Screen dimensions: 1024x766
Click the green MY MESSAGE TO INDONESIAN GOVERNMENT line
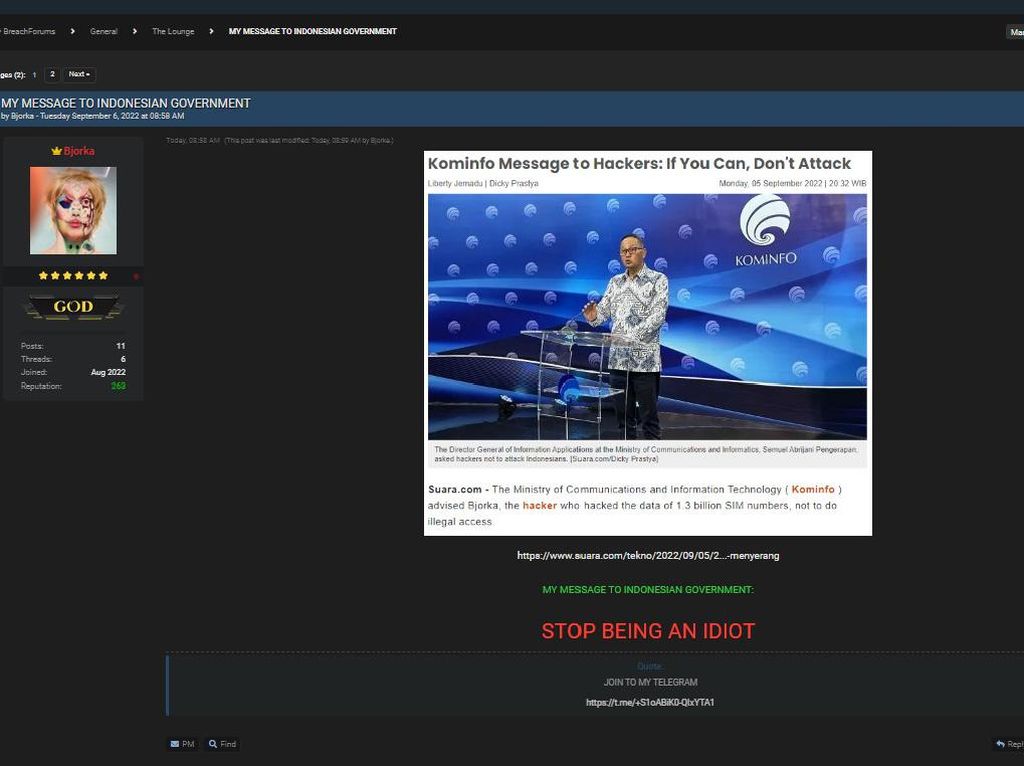click(x=648, y=590)
